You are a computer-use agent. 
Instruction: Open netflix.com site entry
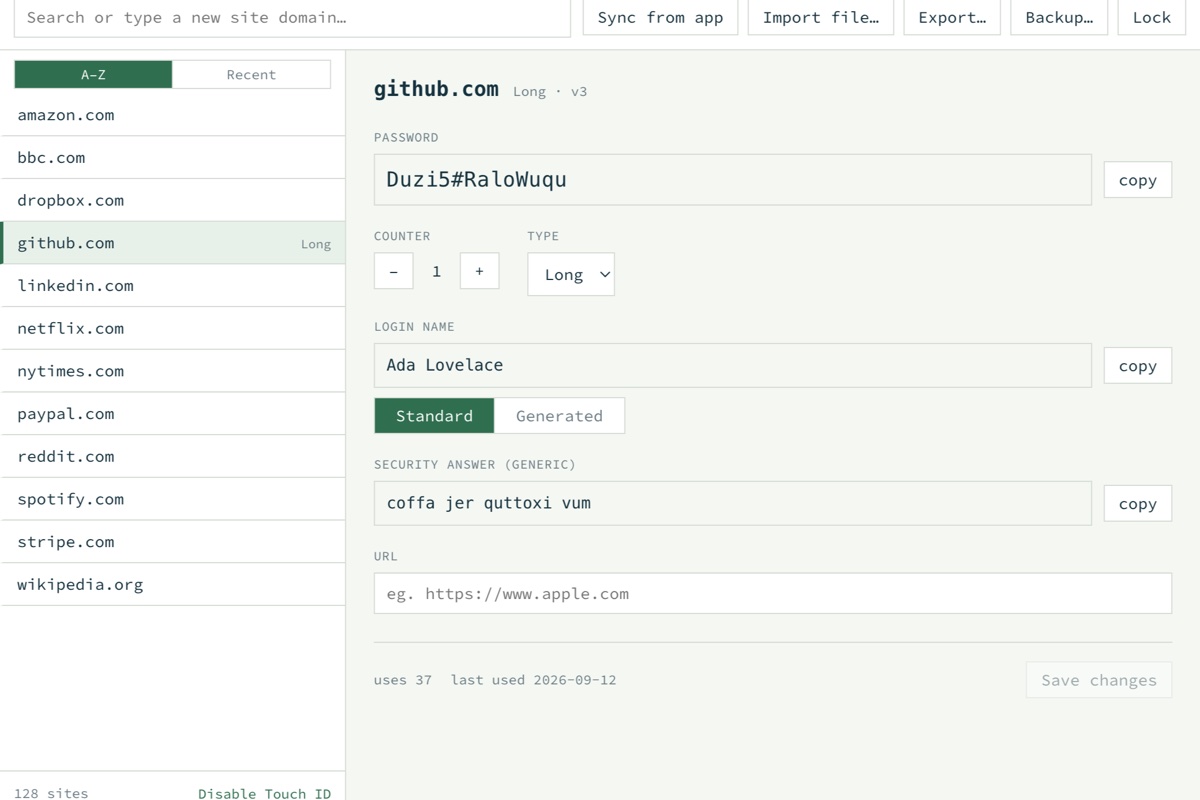click(173, 328)
